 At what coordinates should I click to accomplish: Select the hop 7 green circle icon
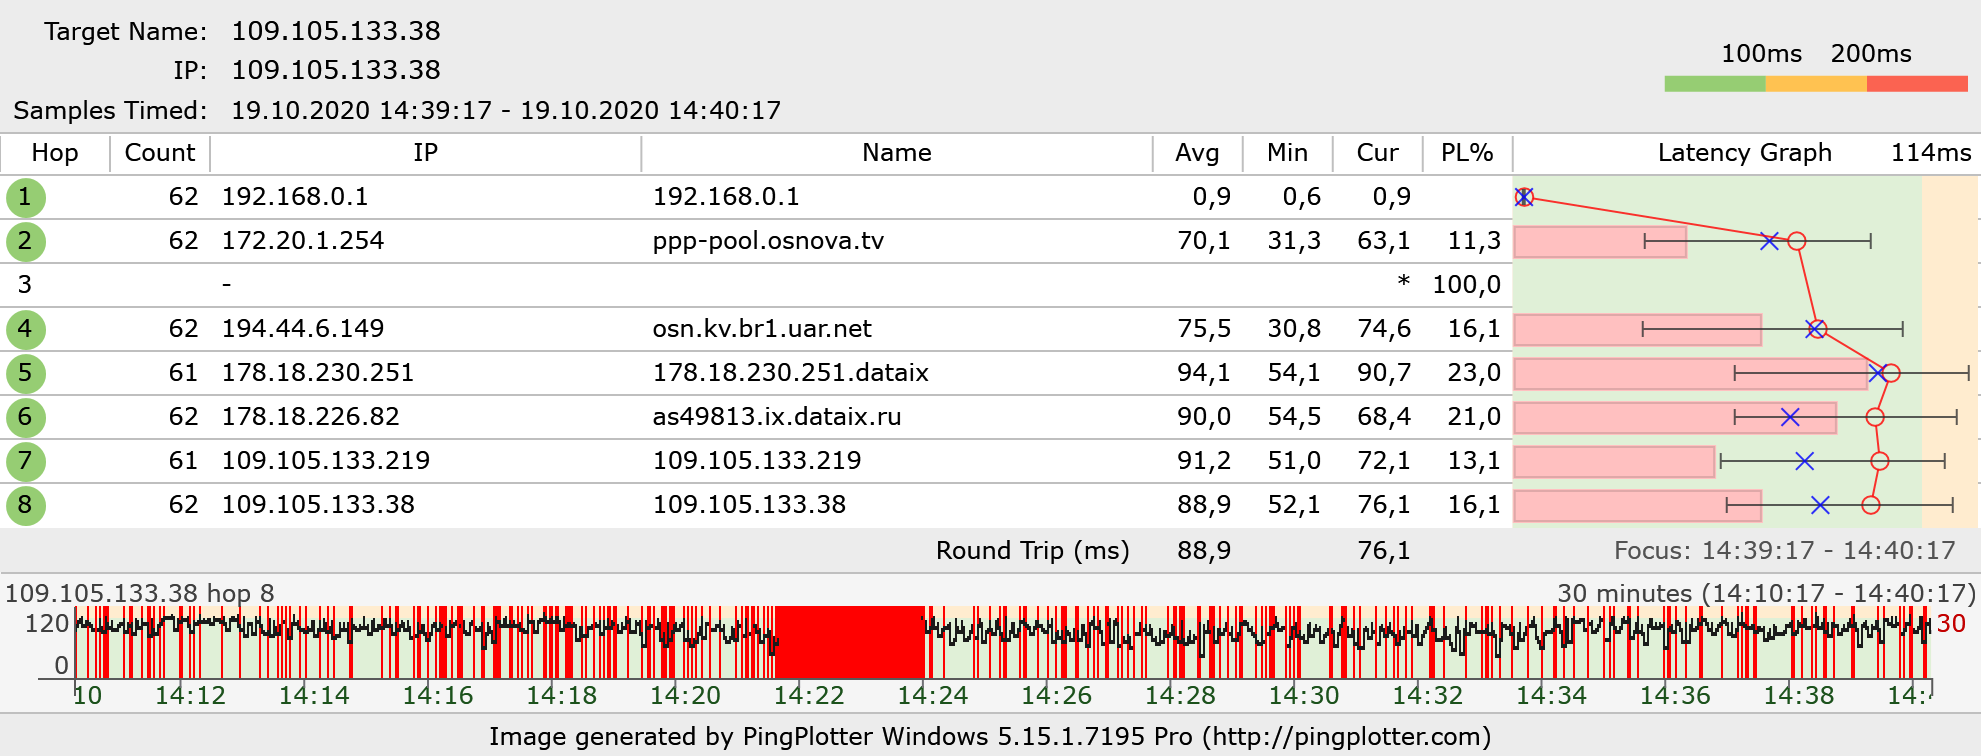tap(25, 461)
